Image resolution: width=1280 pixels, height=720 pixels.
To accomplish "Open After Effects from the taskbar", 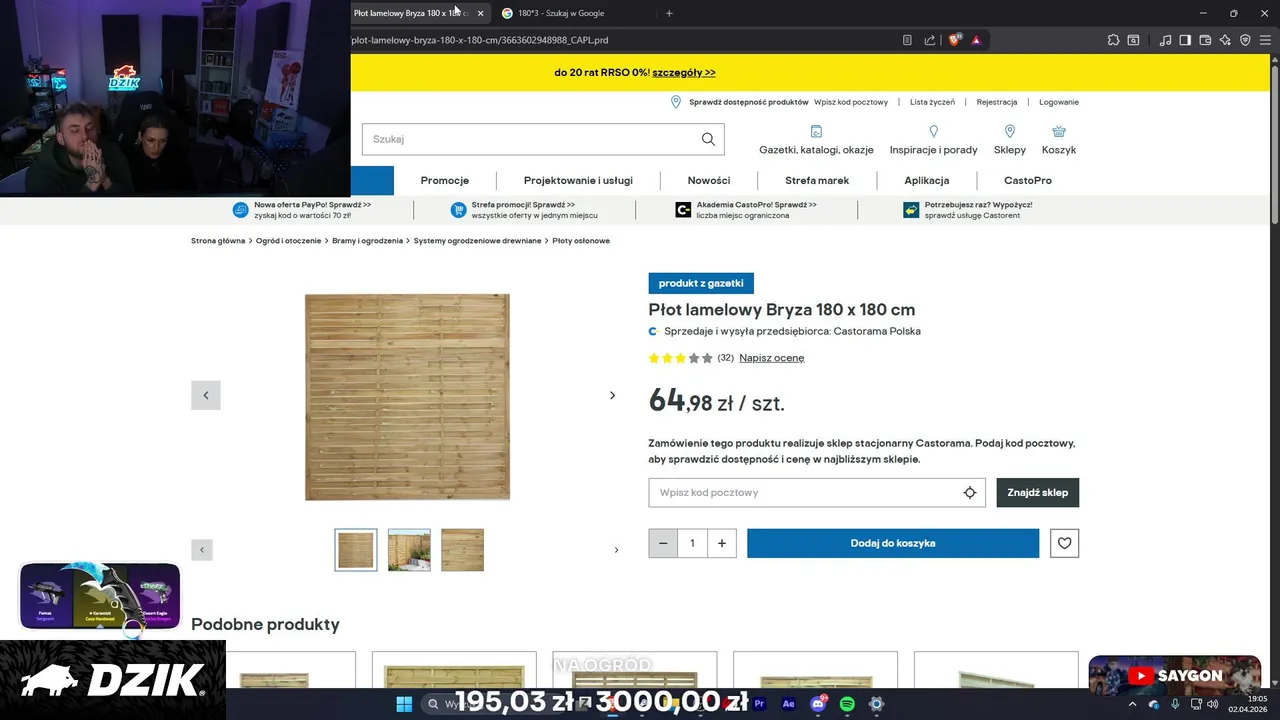I will click(789, 704).
